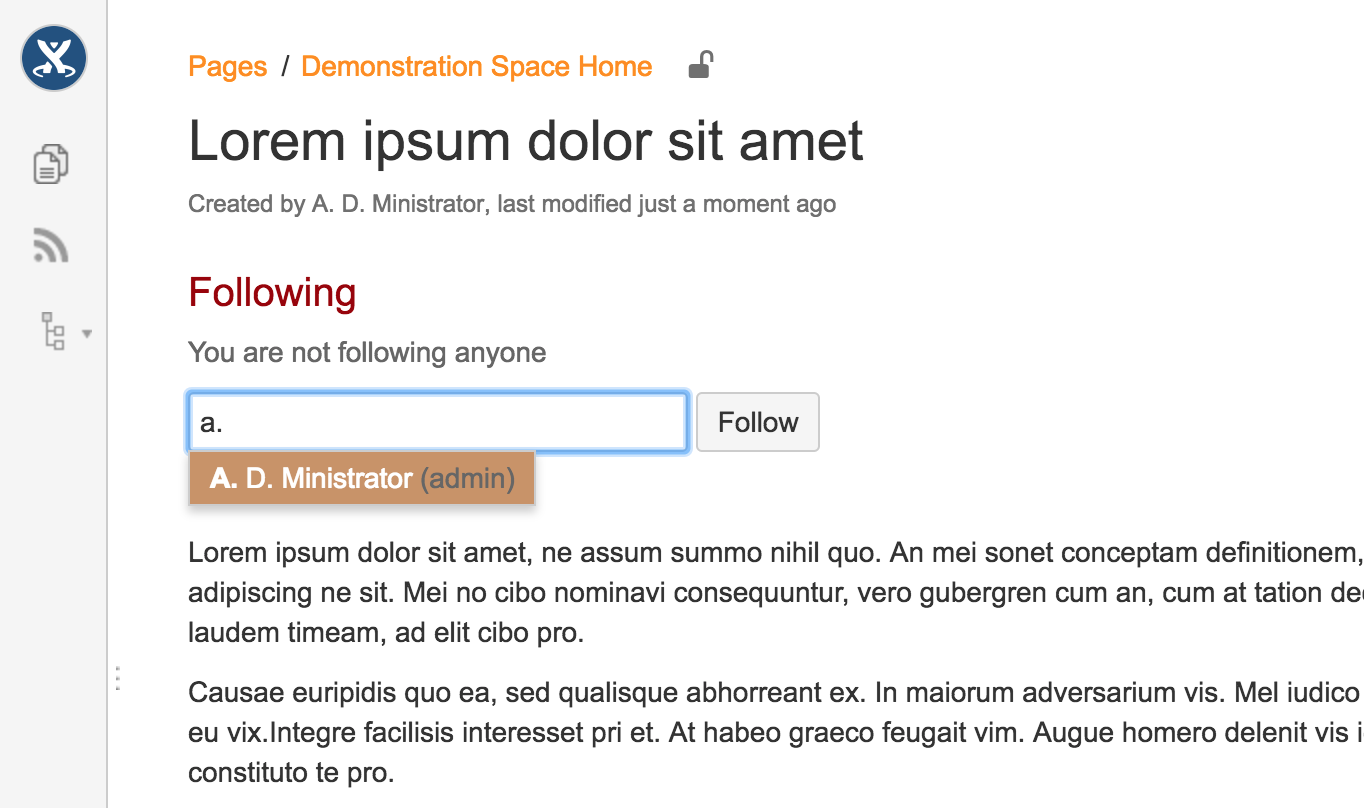The height and width of the screenshot is (808, 1364).
Task: Click the RSS feed icon in sidebar
Action: (x=50, y=245)
